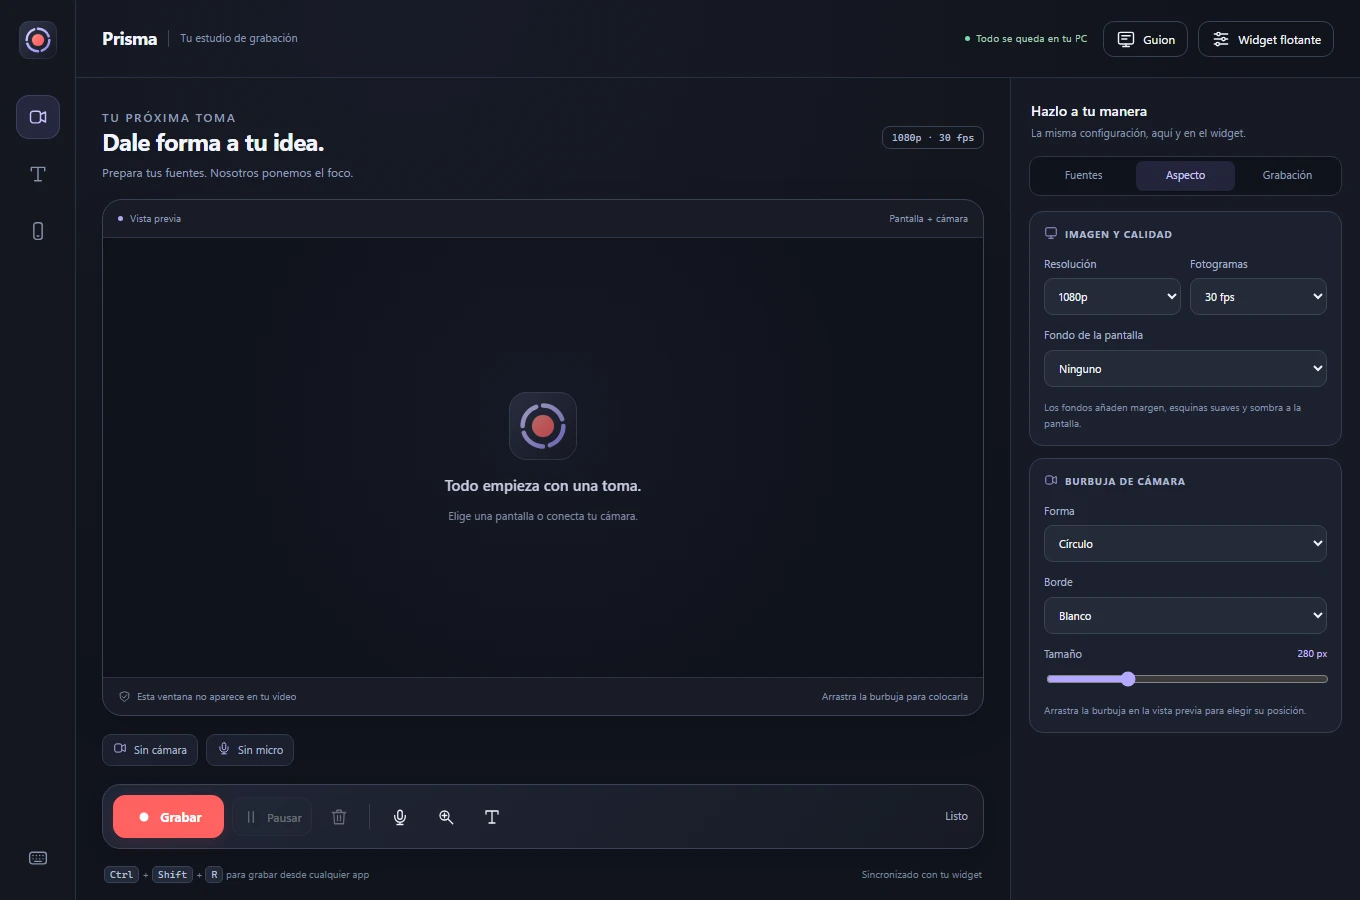Screen dimensions: 1360x900
Task: Click the Prisma logo icon at top left
Action: pyautogui.click(x=38, y=39)
